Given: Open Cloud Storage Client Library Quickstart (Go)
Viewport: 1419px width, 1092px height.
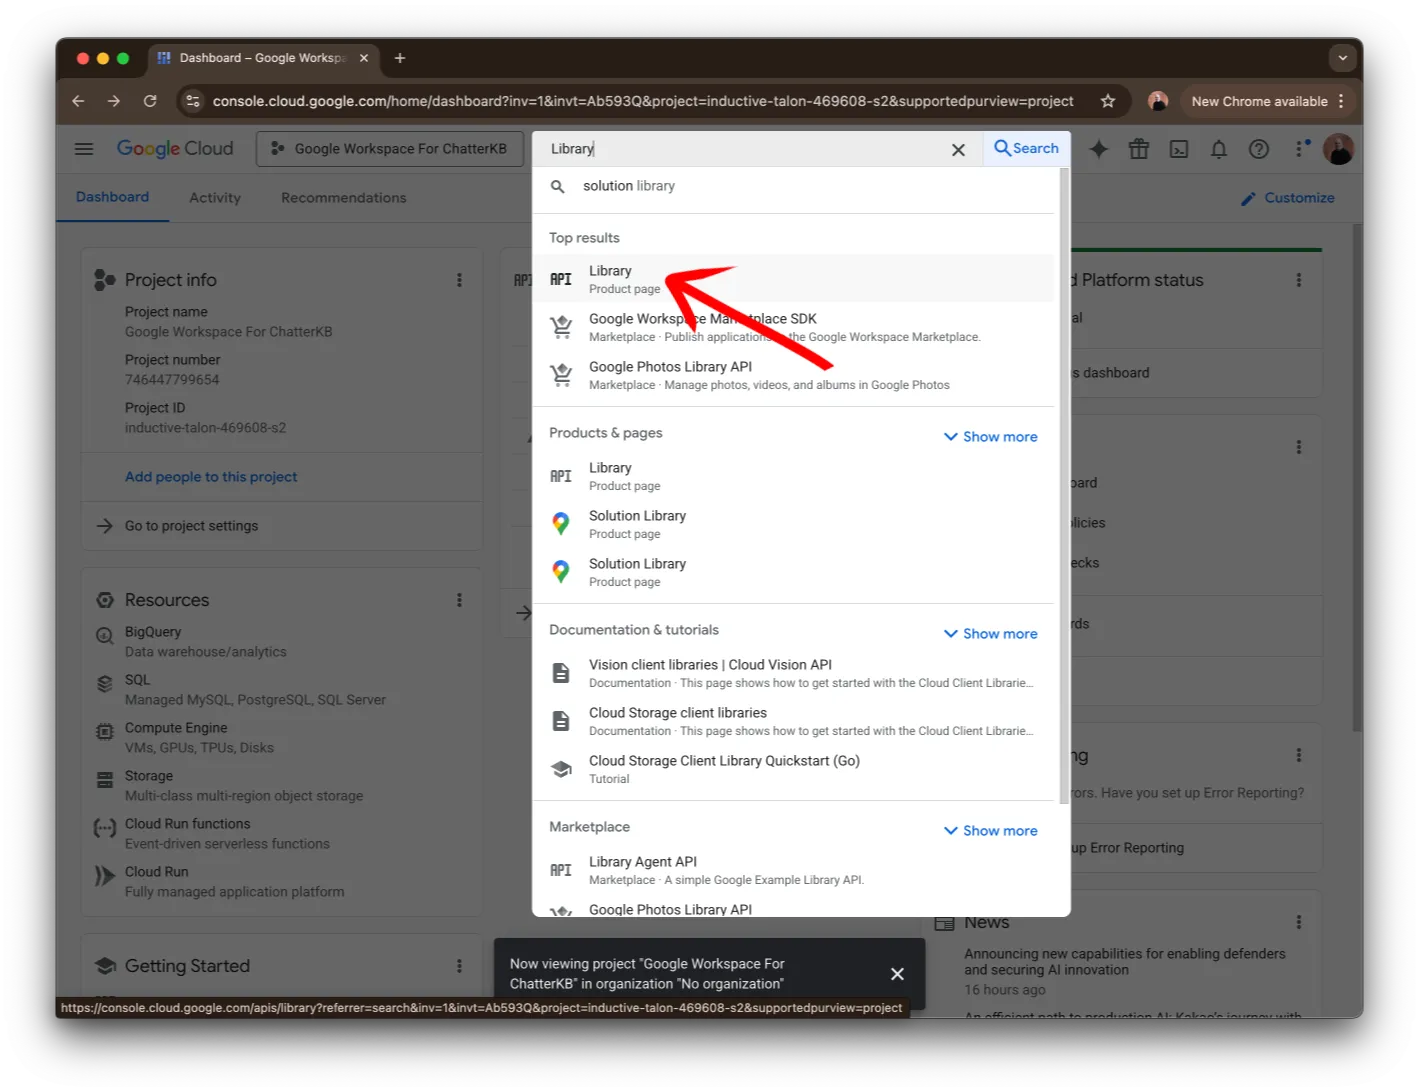Looking at the screenshot, I should pos(794,769).
